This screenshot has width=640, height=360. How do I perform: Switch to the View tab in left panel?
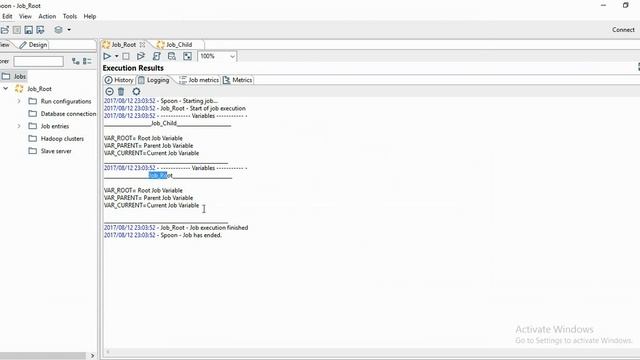(5, 44)
